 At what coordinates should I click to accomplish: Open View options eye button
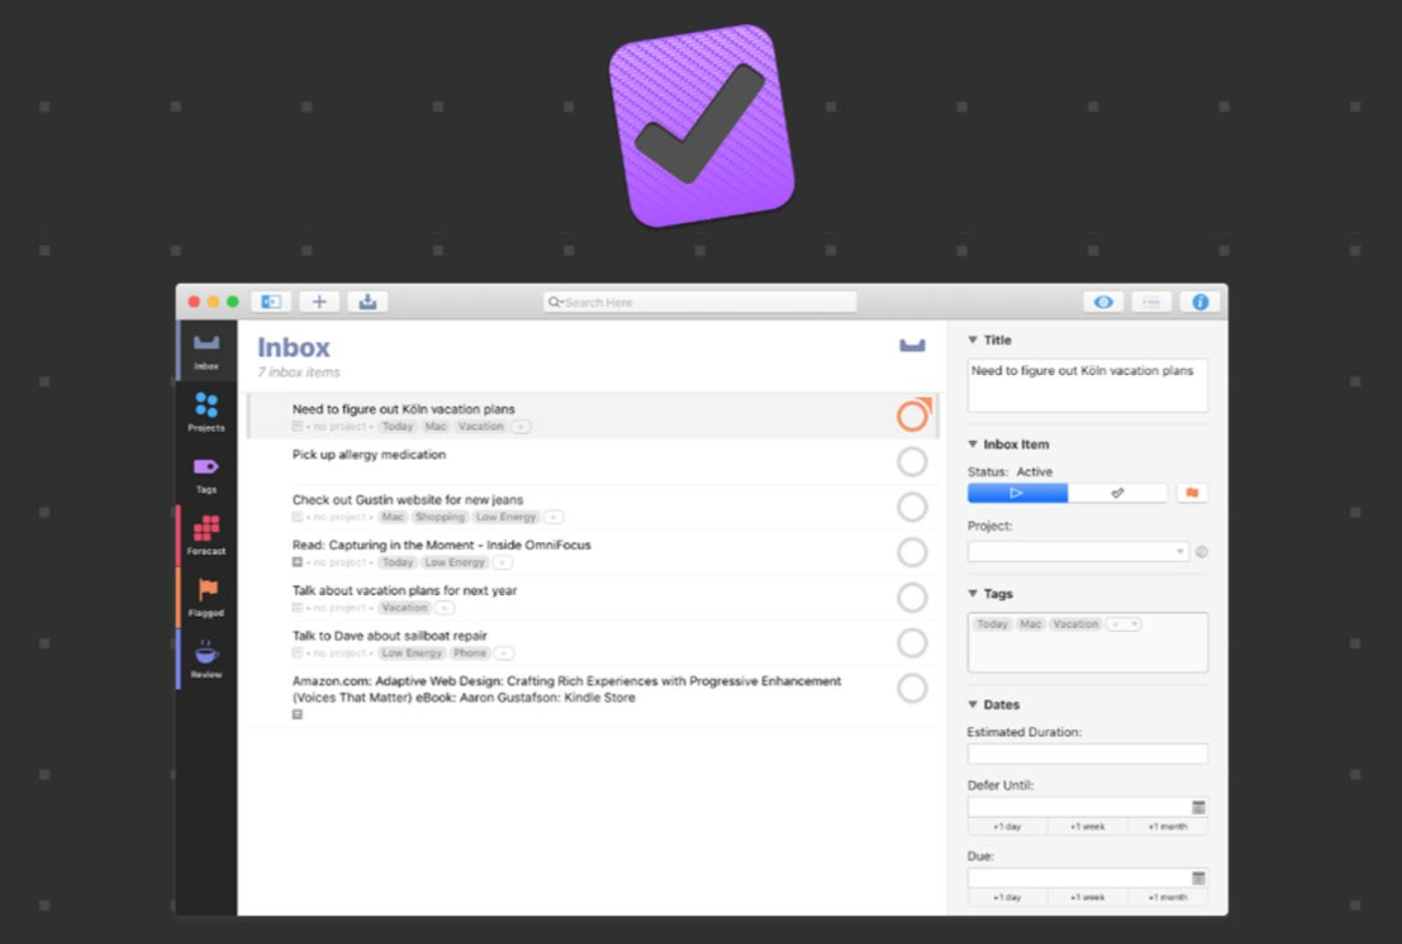[x=1103, y=301]
